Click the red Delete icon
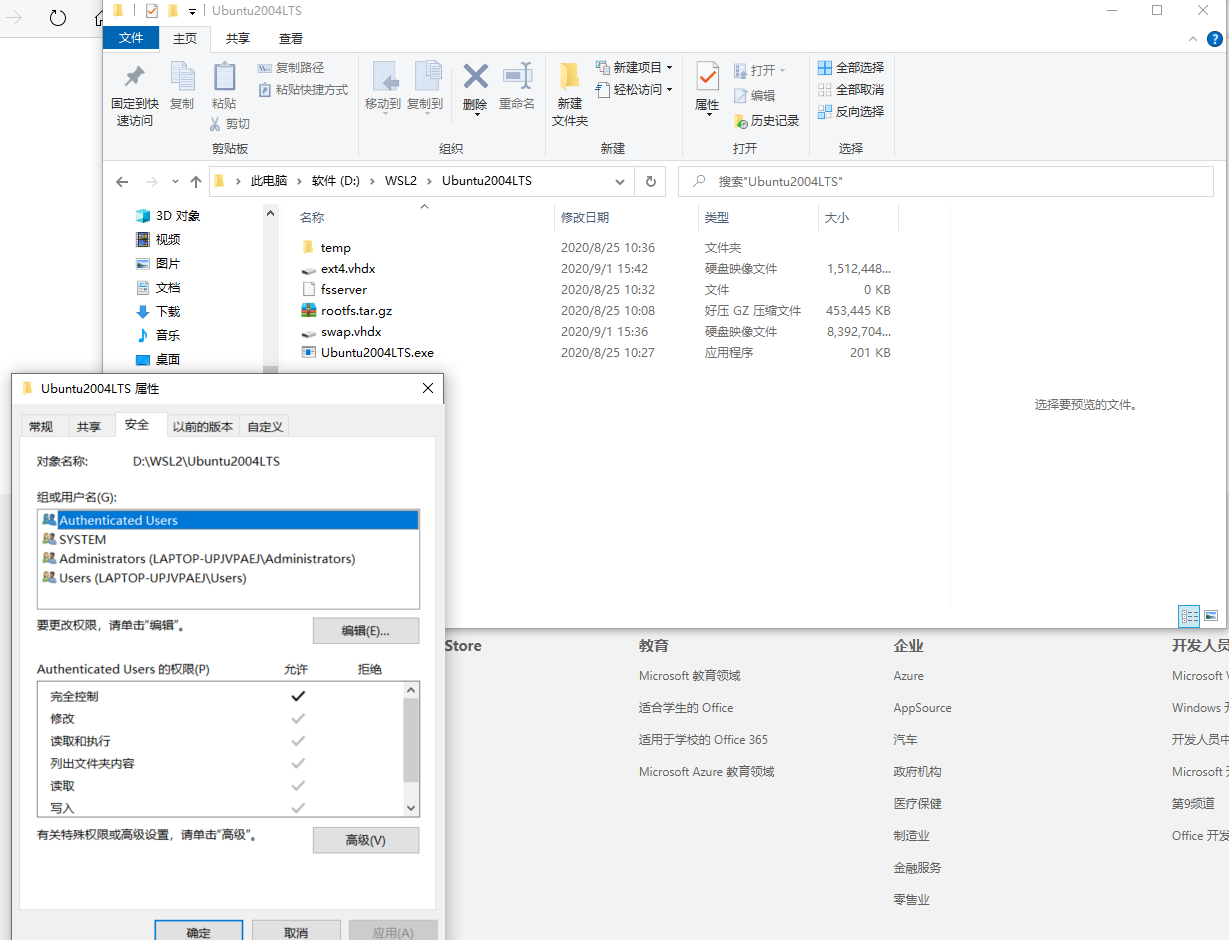Screen dimensions: 1229x940 click(475, 88)
